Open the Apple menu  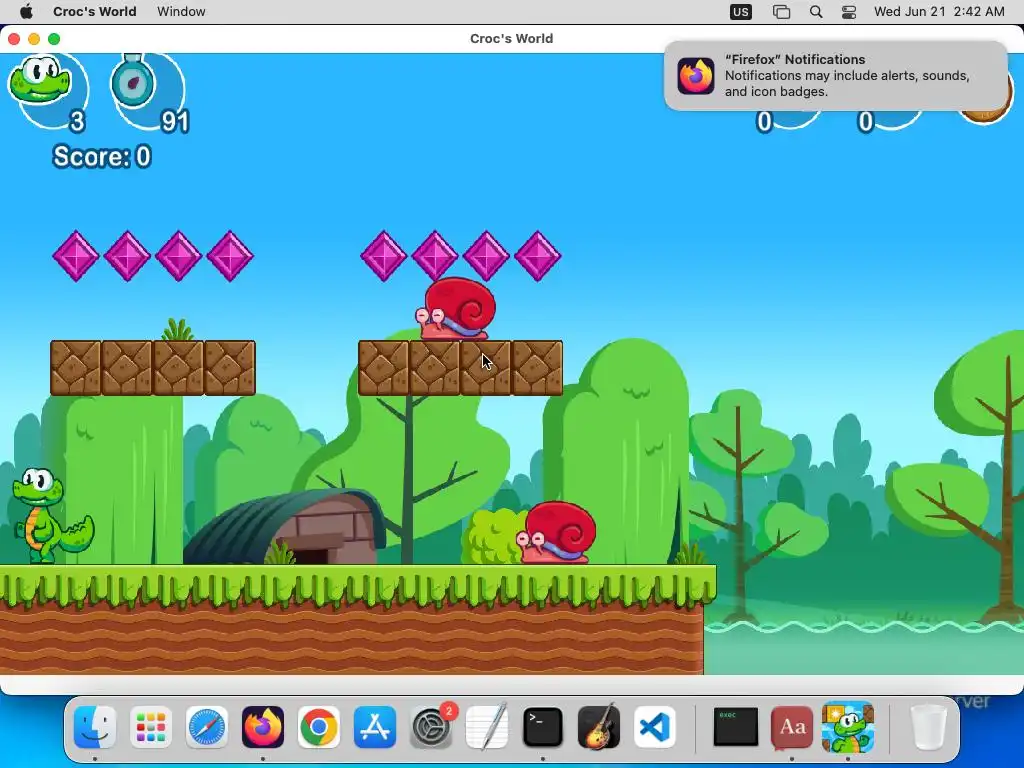pos(26,11)
